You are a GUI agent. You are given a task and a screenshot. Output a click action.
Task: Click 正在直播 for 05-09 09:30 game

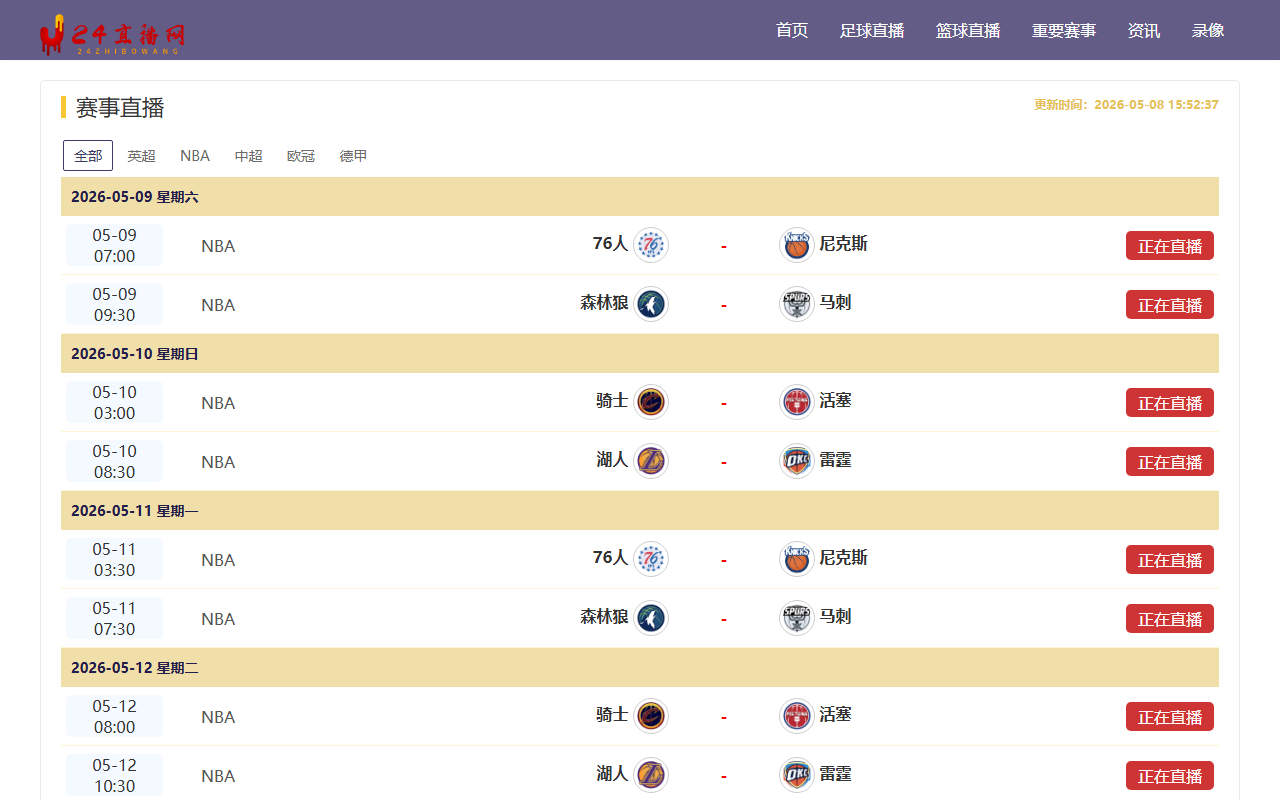(1170, 305)
